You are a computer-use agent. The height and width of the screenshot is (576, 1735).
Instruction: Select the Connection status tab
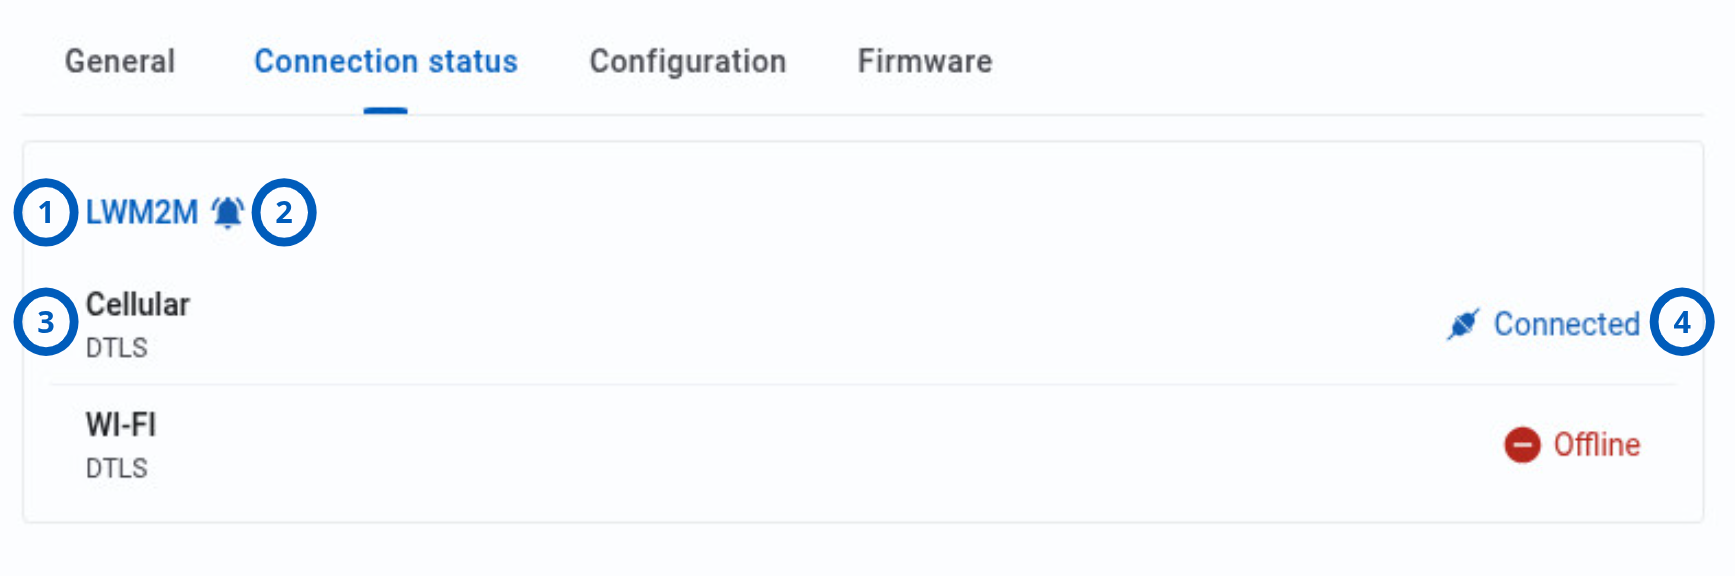click(x=386, y=61)
